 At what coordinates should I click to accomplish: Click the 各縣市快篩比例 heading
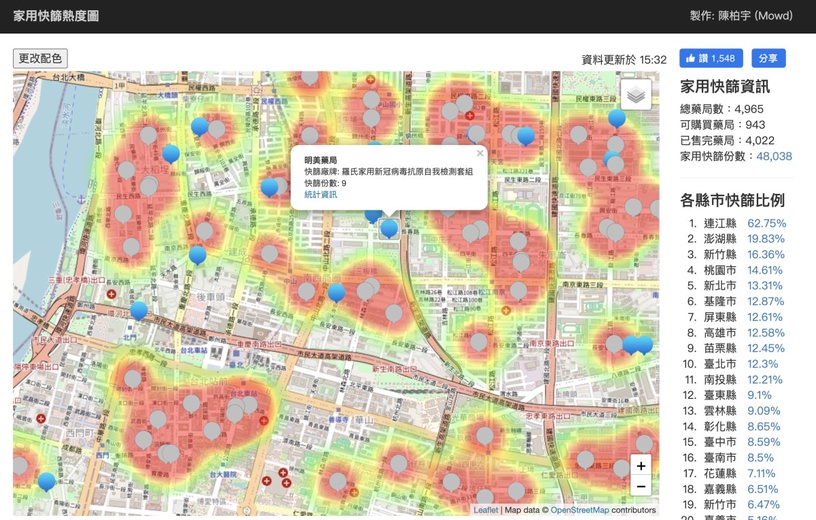(732, 200)
